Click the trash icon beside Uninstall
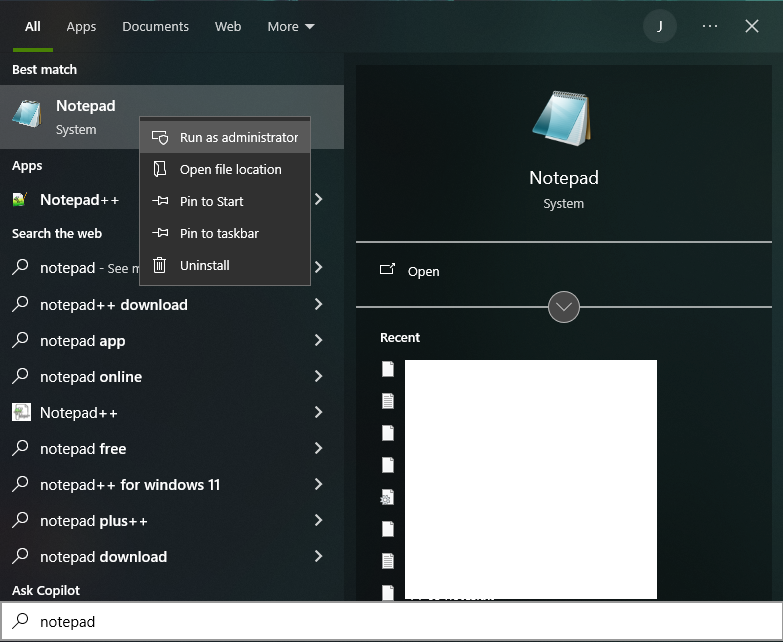 pyautogui.click(x=159, y=265)
